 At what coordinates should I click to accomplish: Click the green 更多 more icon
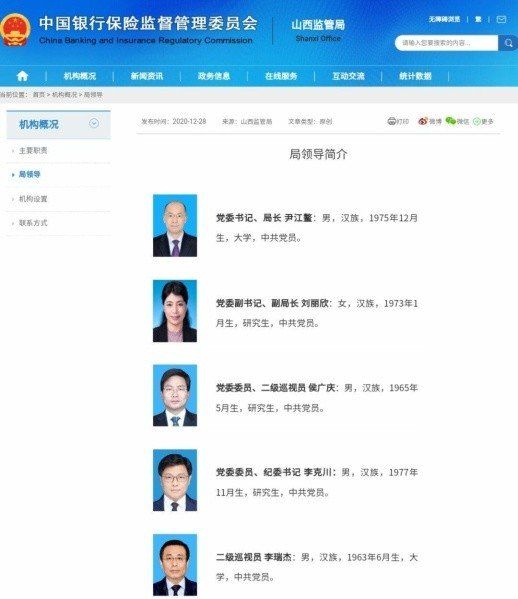476,121
